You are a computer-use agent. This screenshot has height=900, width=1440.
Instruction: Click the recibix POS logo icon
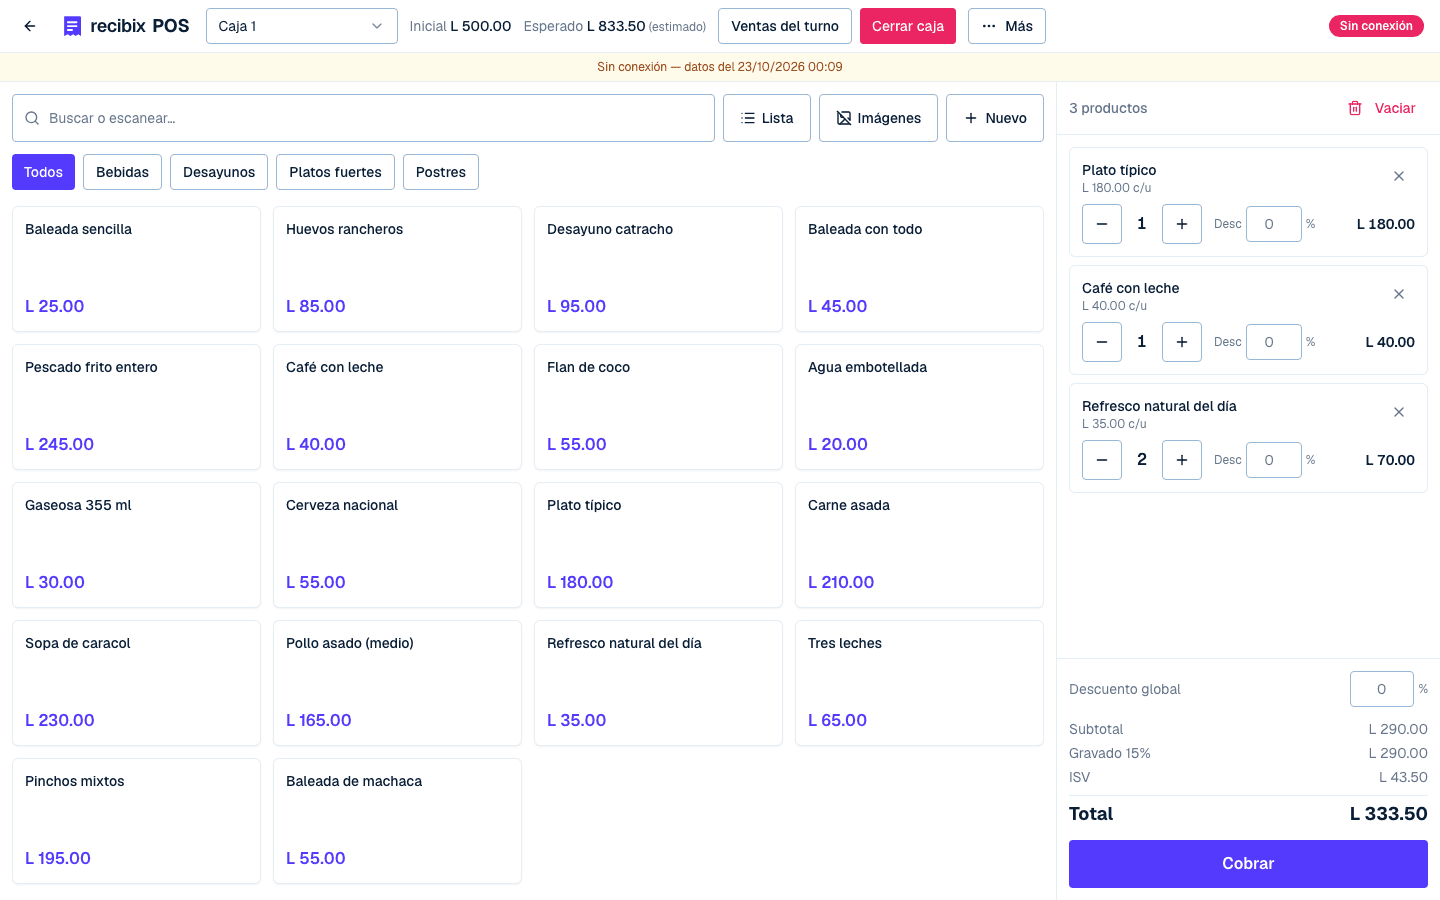(72, 26)
